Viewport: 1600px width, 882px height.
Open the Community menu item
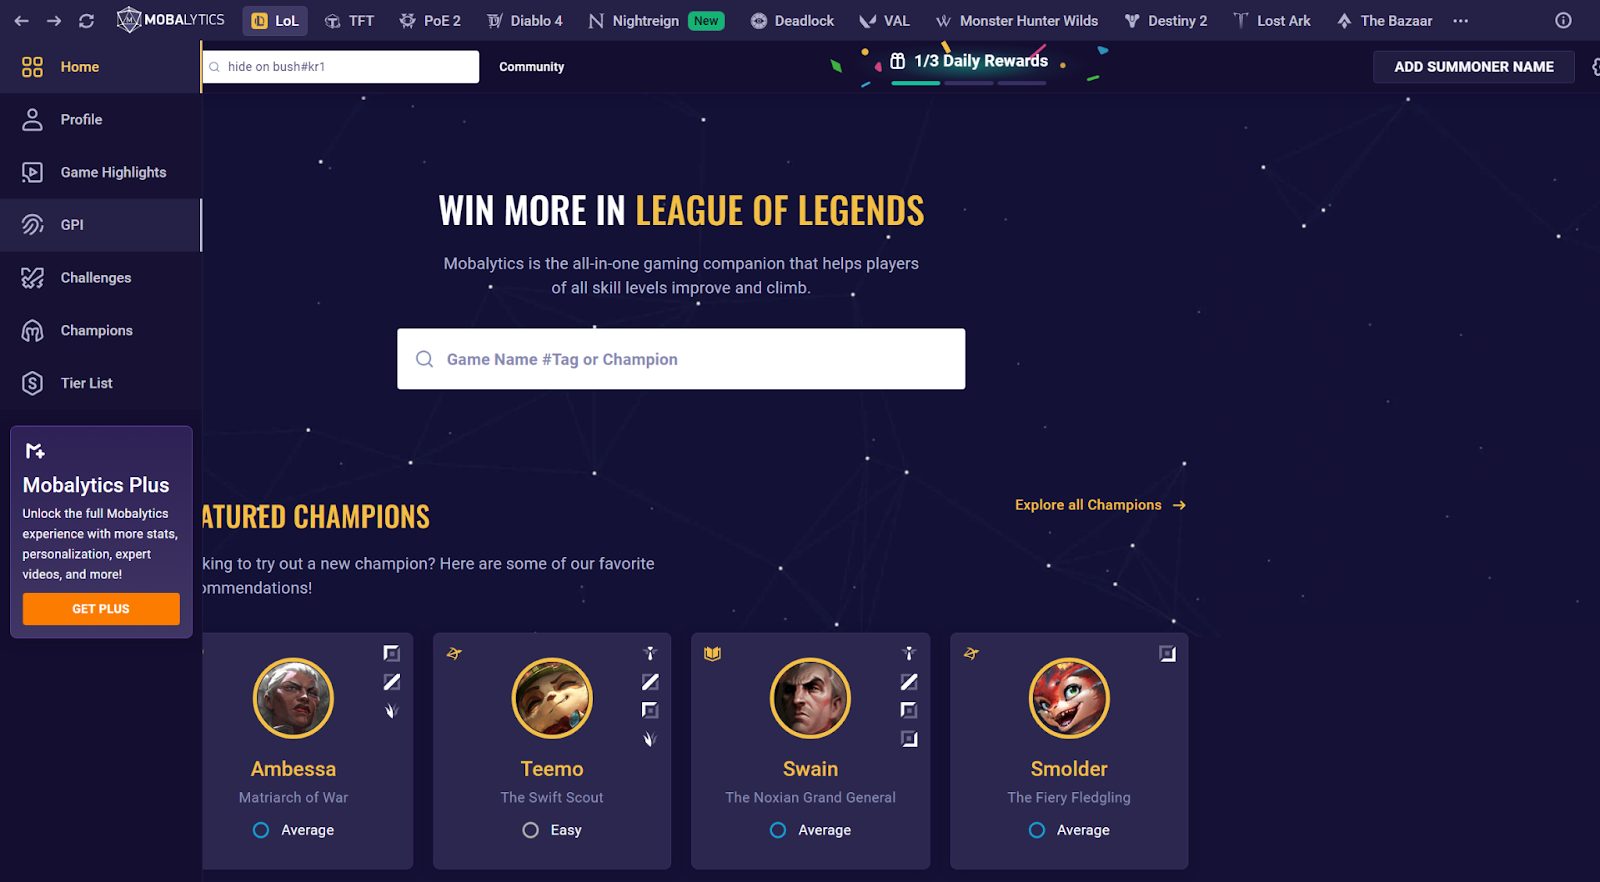click(532, 67)
